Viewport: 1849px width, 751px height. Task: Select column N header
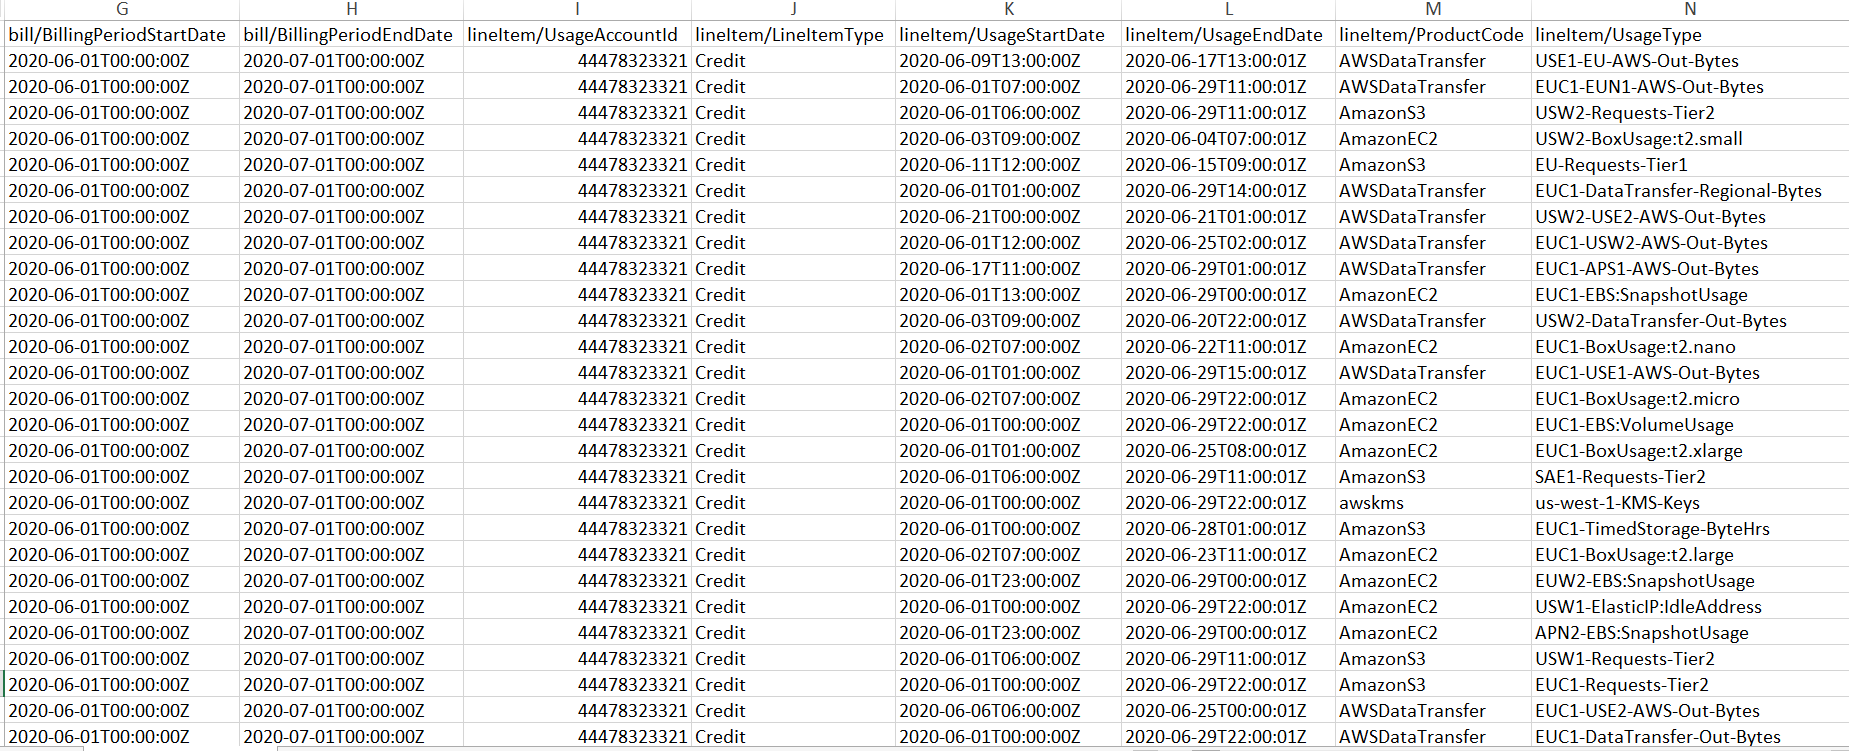(x=1689, y=9)
